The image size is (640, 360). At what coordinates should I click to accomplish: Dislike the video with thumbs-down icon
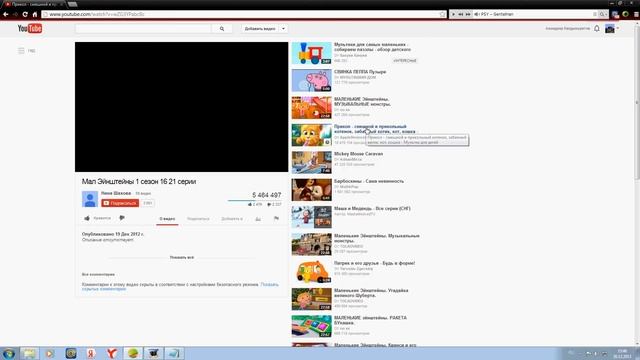click(x=122, y=218)
